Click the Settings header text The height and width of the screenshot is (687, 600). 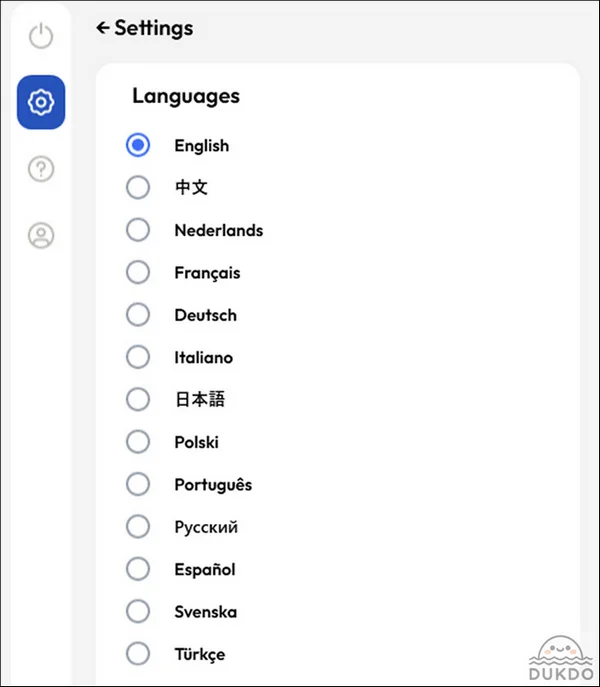pyautogui.click(x=153, y=28)
